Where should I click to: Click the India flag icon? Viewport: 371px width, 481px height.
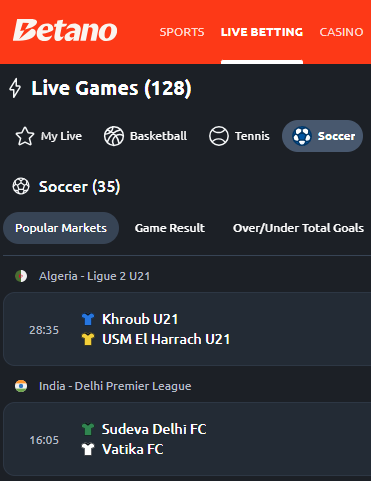tap(21, 386)
